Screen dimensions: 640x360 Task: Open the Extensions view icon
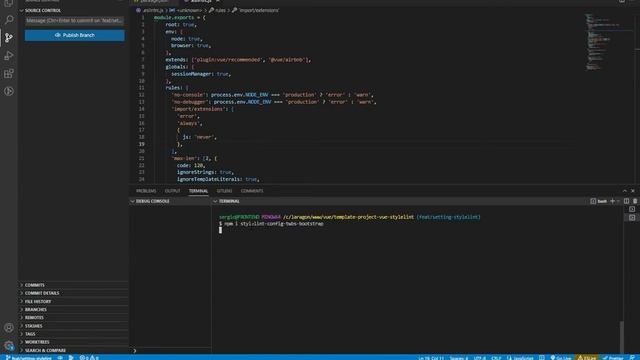pyautogui.click(x=9, y=73)
